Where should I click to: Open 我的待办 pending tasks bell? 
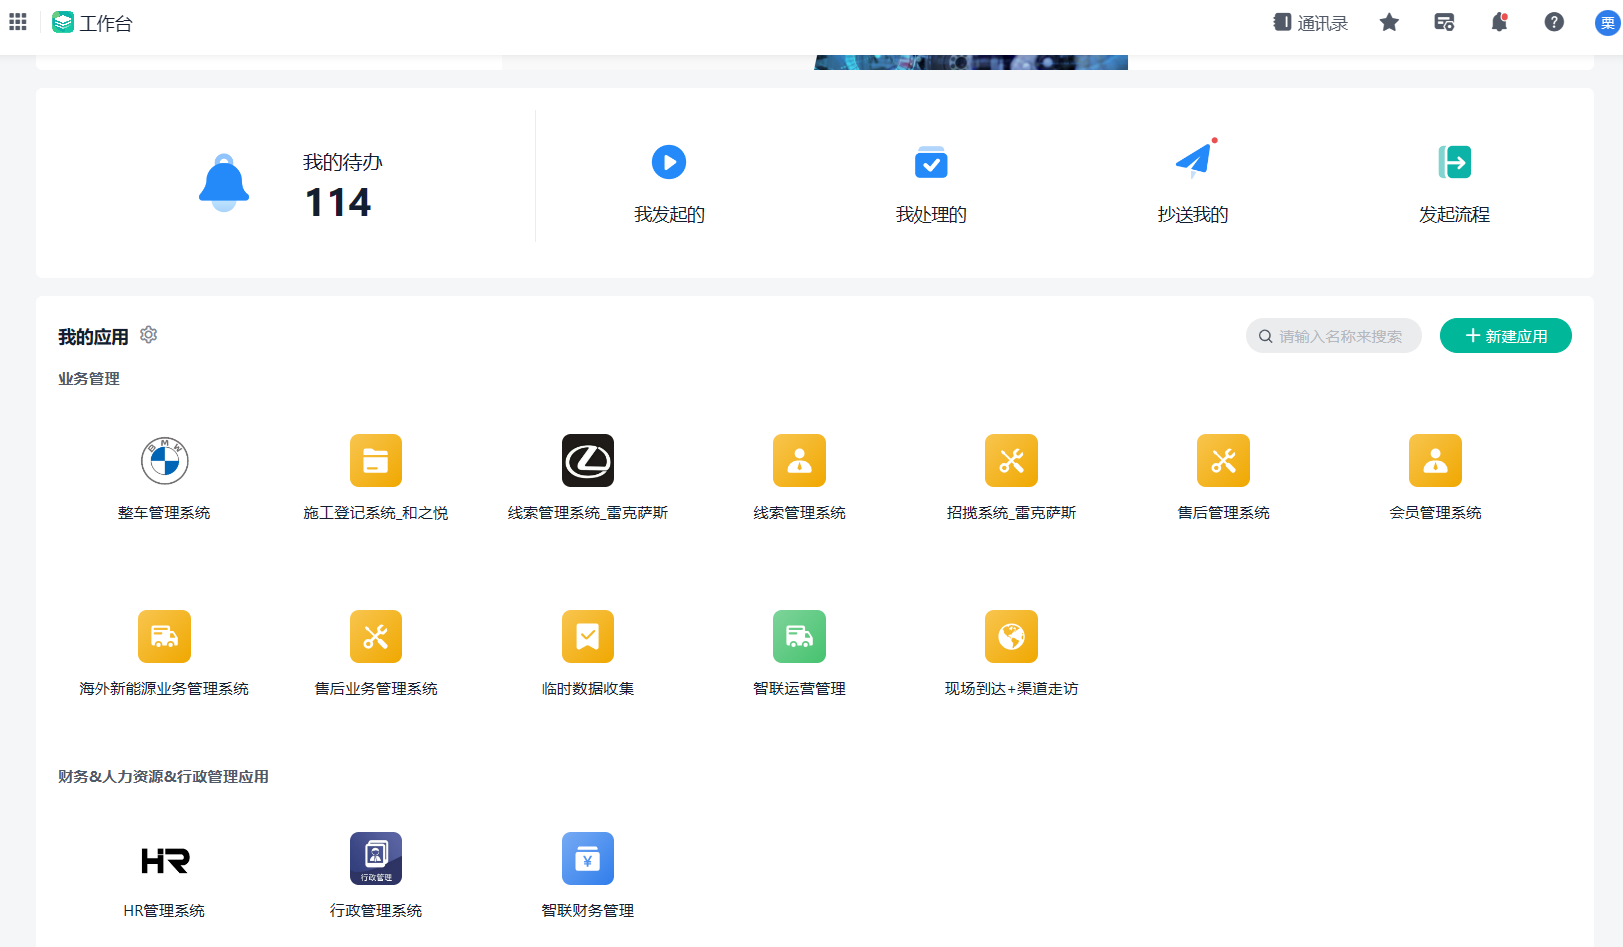coord(224,183)
